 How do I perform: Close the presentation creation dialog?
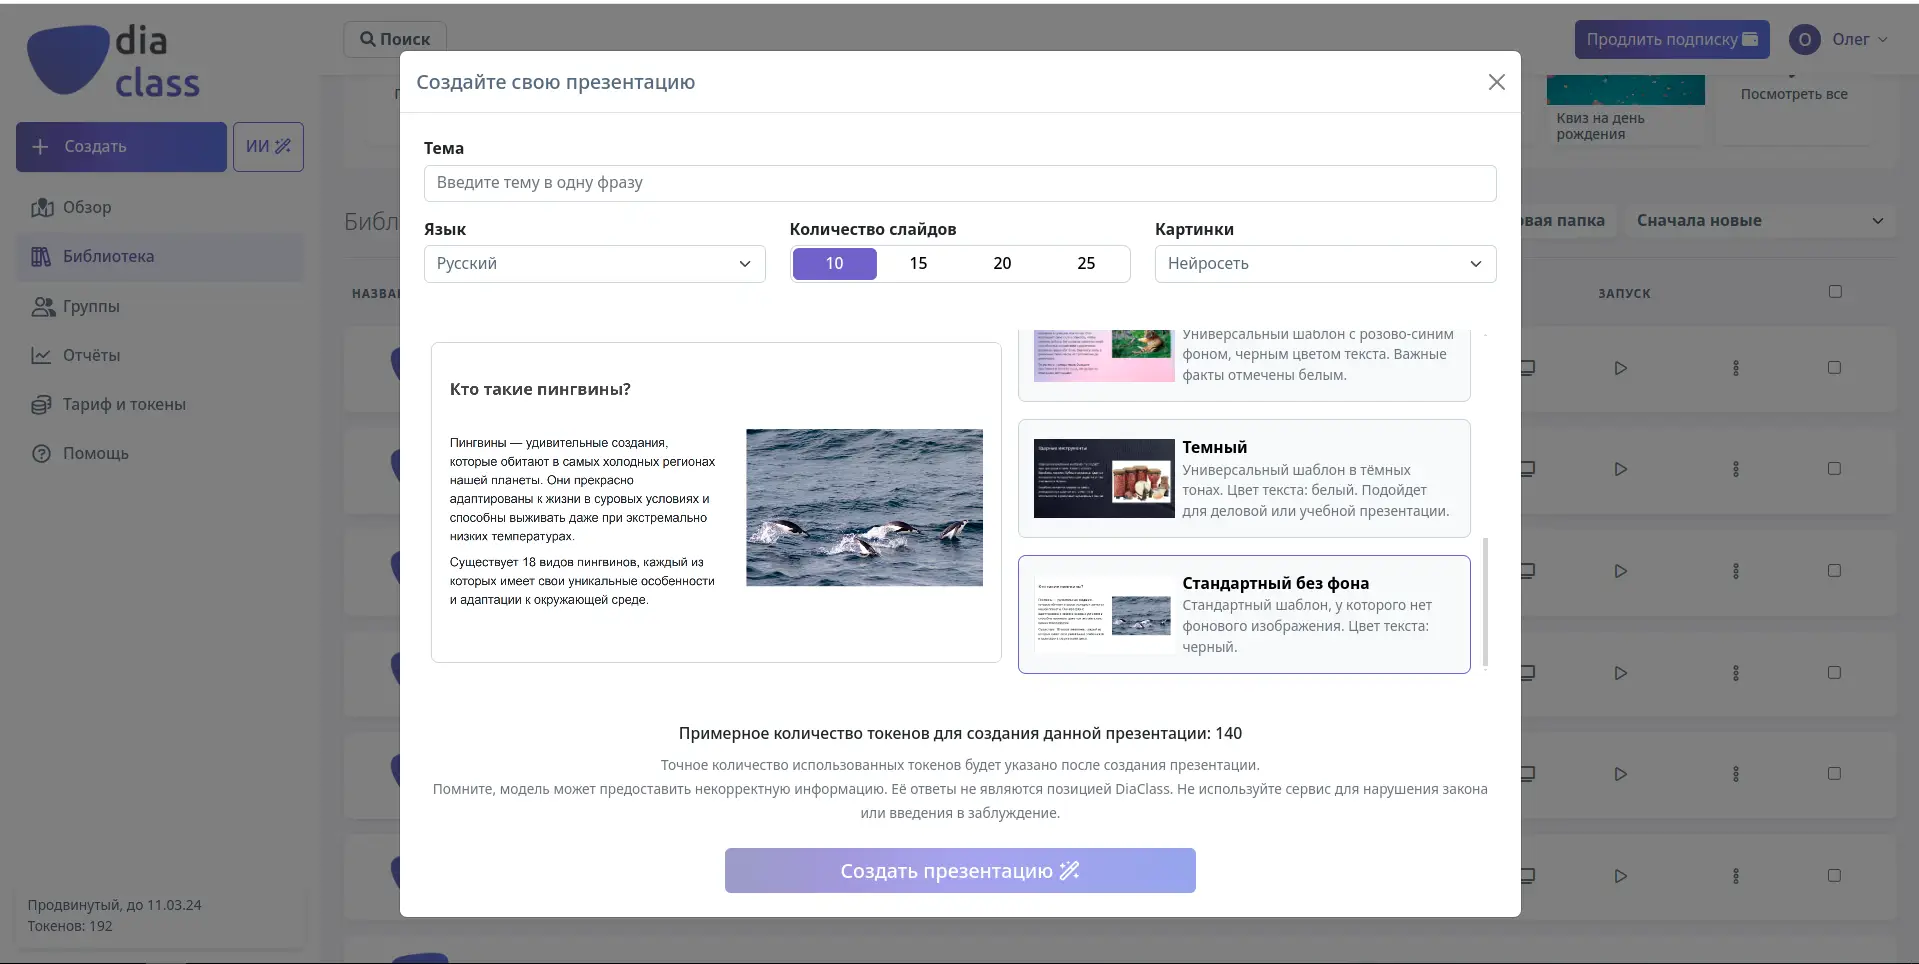coord(1496,82)
